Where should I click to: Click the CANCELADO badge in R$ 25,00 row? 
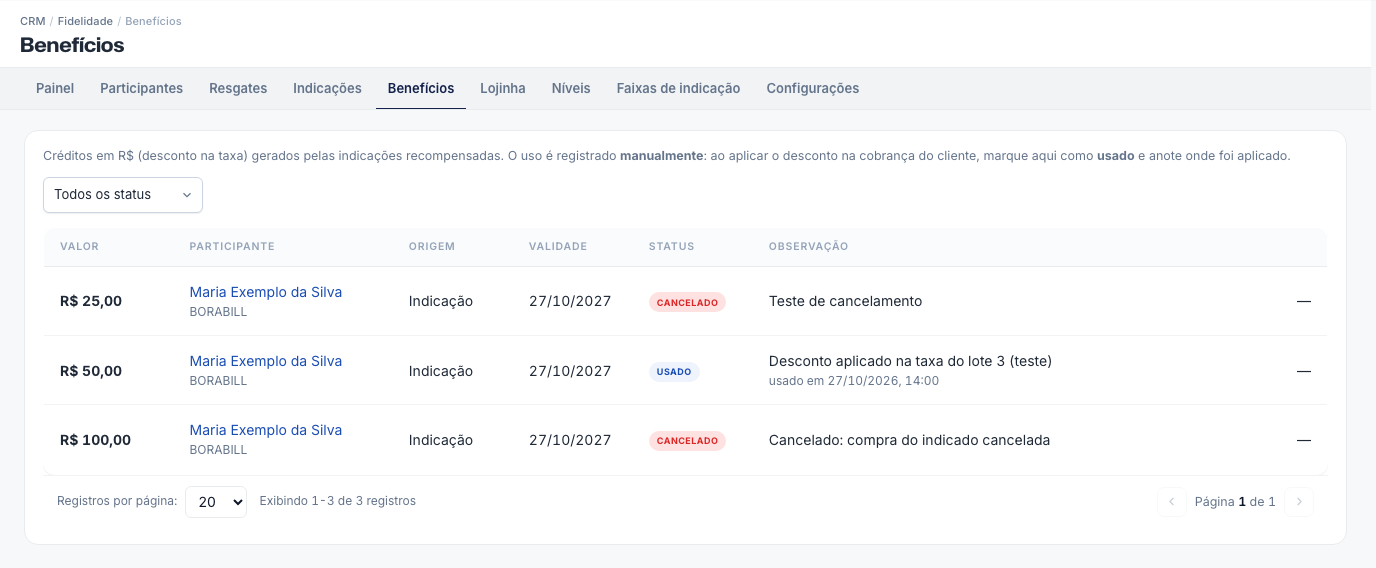[687, 302]
